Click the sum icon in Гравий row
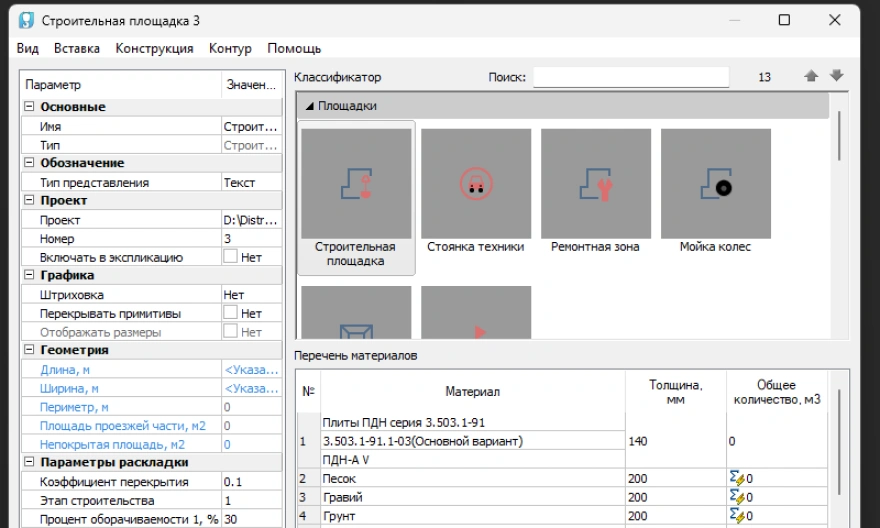 738,497
